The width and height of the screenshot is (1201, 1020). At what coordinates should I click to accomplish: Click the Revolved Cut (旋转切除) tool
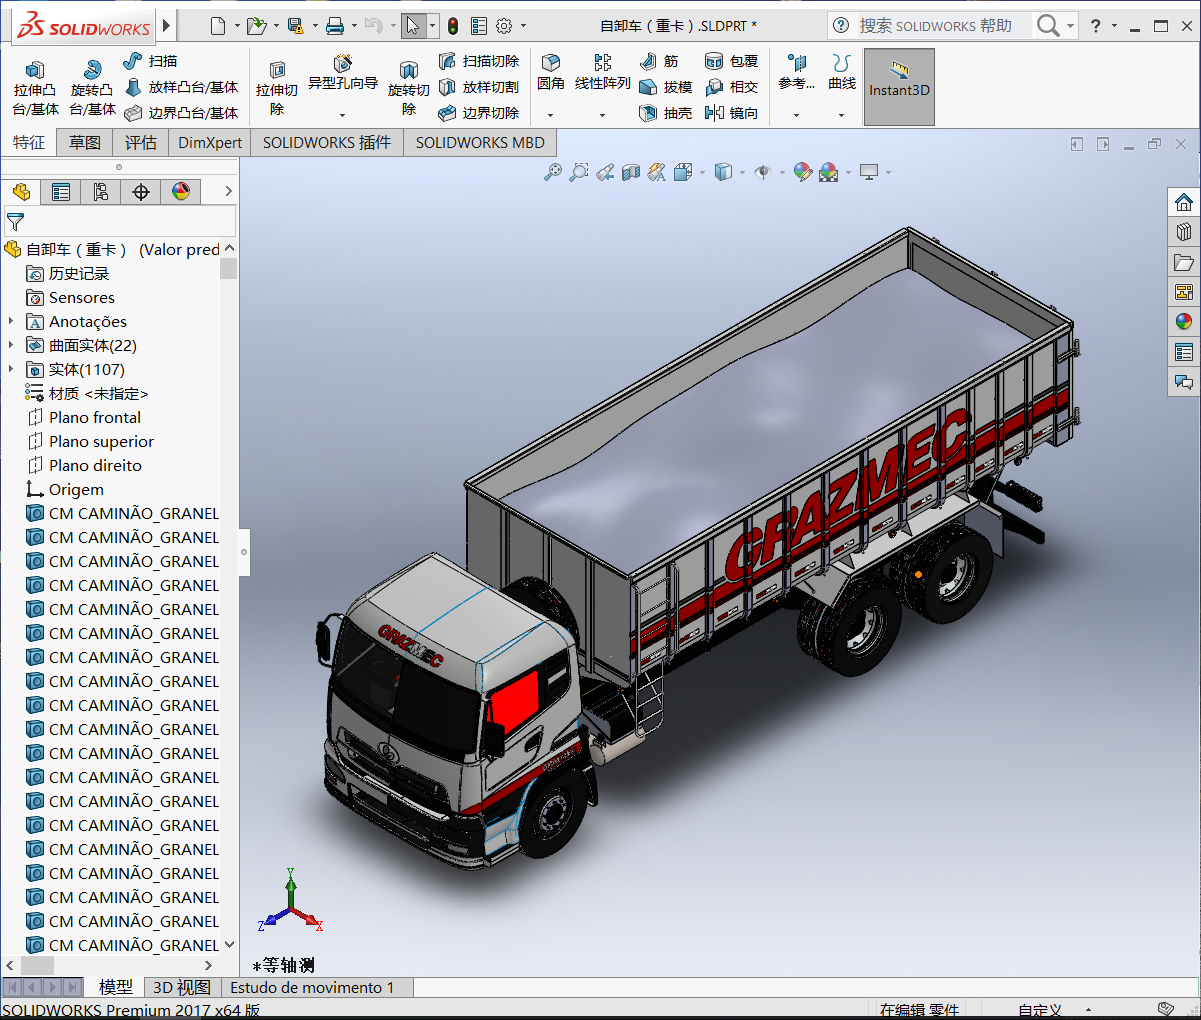408,88
